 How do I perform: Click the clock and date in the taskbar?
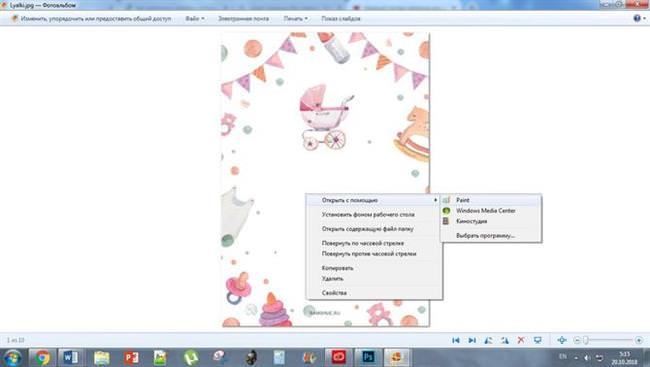(x=624, y=358)
